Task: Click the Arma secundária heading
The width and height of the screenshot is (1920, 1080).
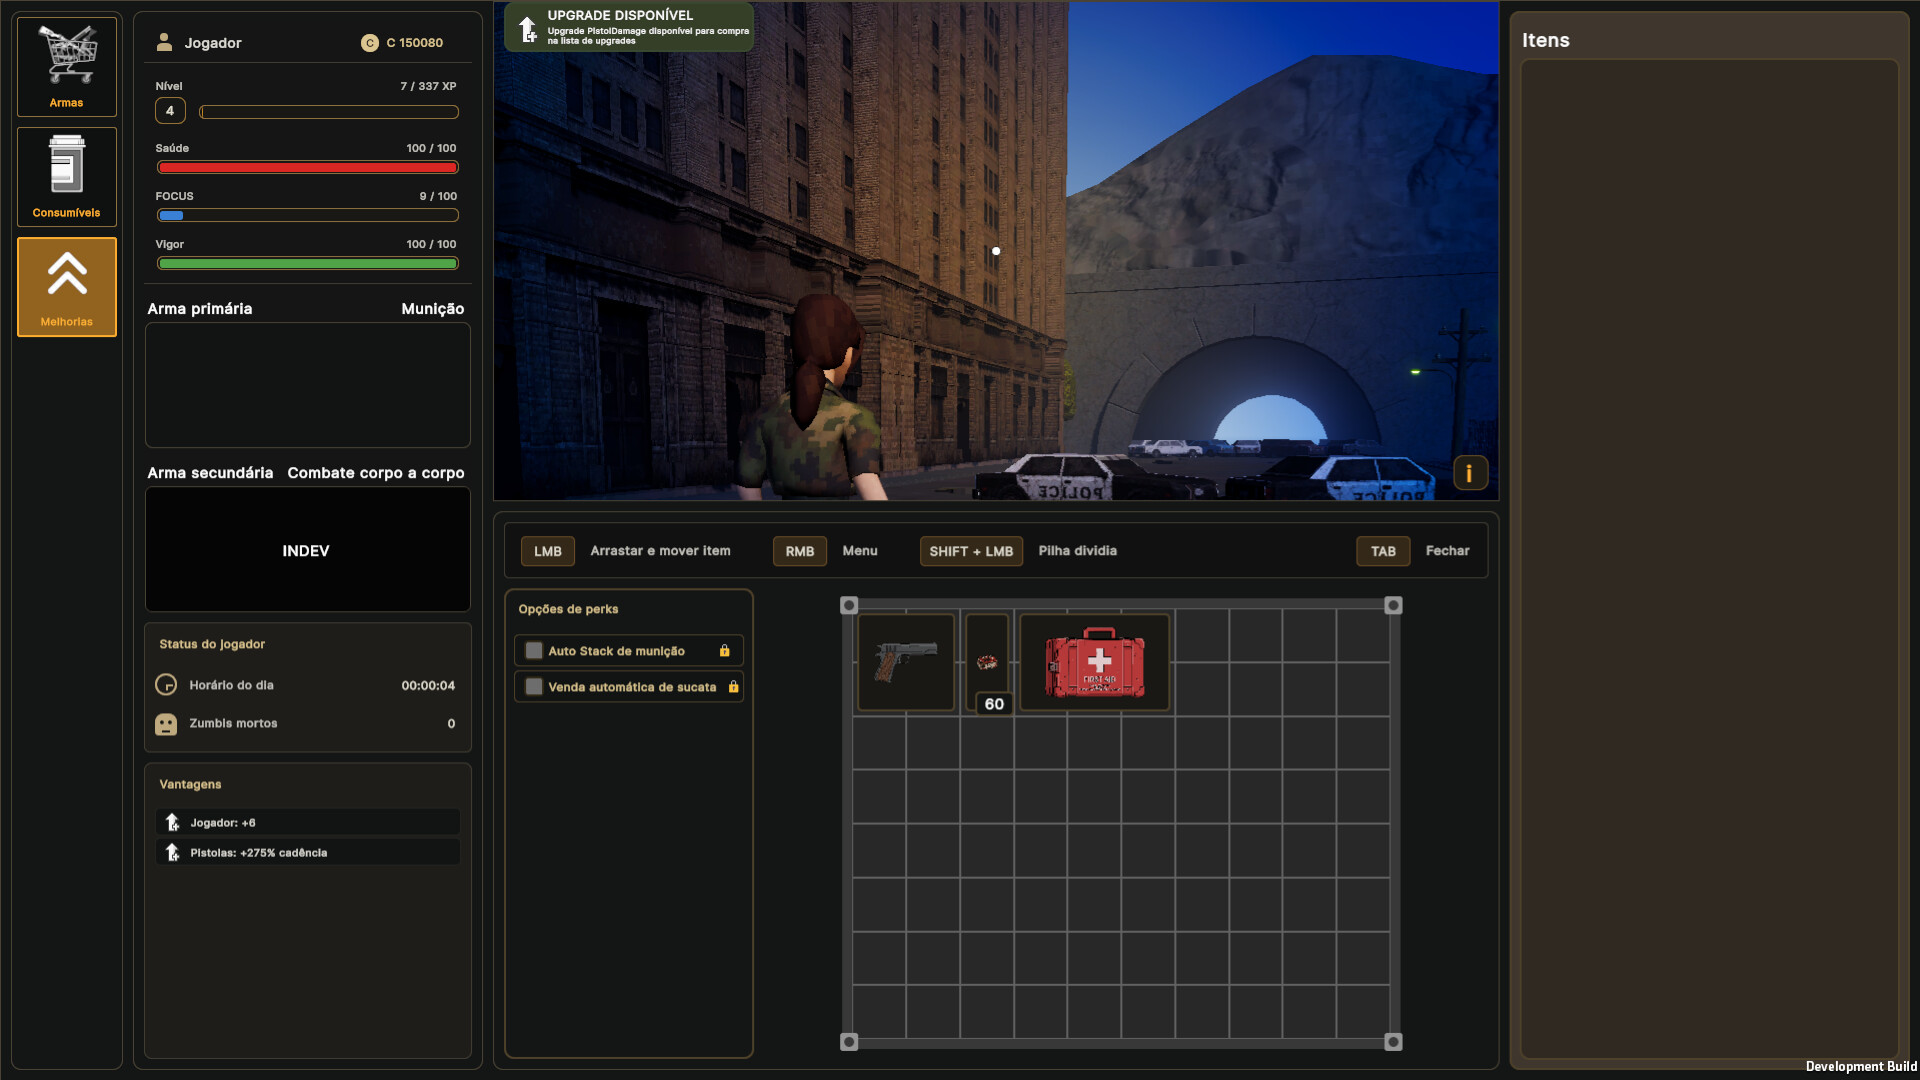Action: coord(210,473)
